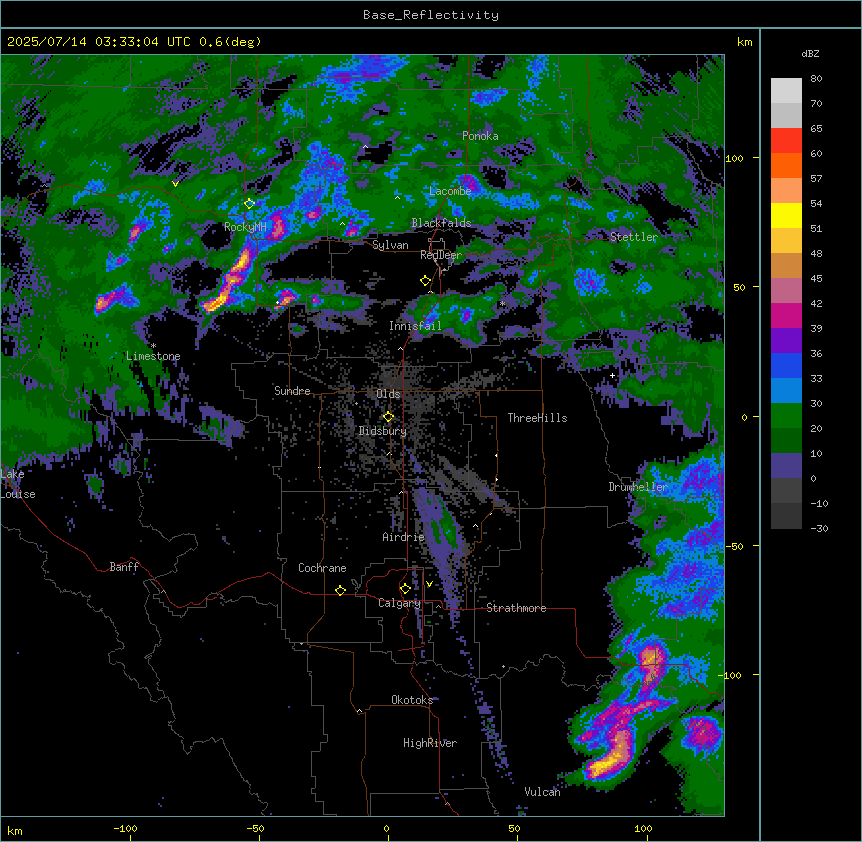Select the RedDeer label
The height and width of the screenshot is (842, 862).
click(441, 255)
